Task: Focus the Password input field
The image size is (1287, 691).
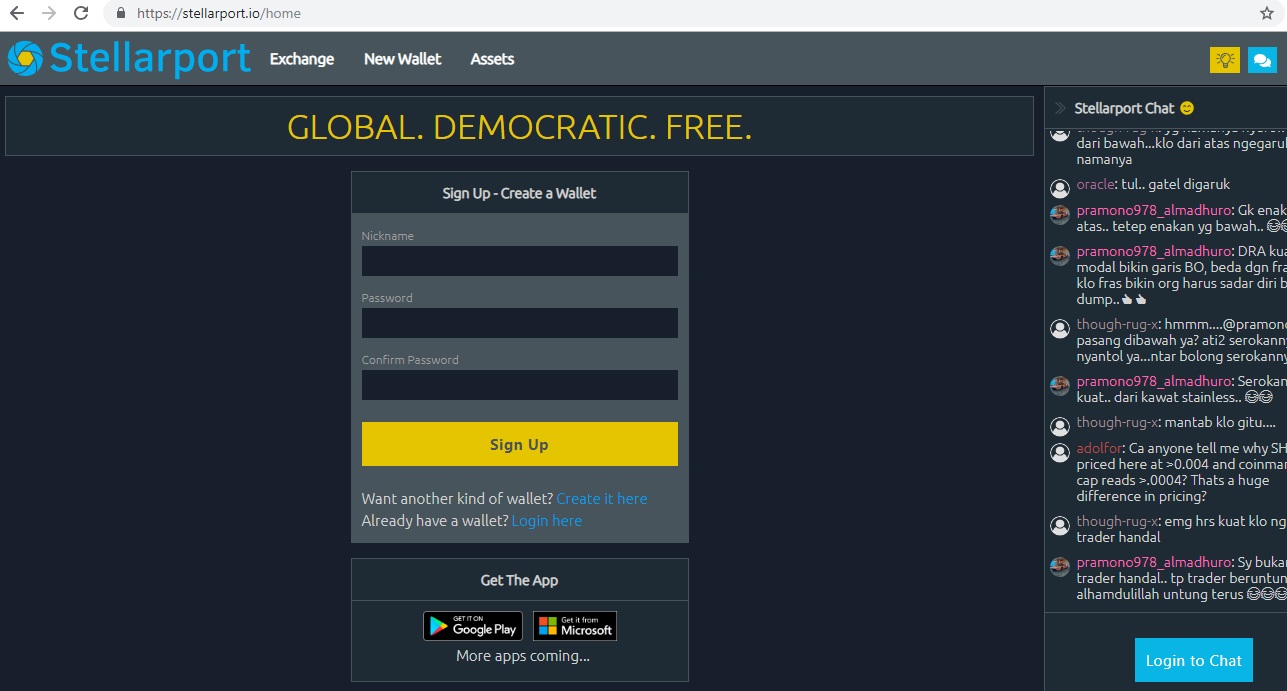Action: pyautogui.click(x=520, y=323)
